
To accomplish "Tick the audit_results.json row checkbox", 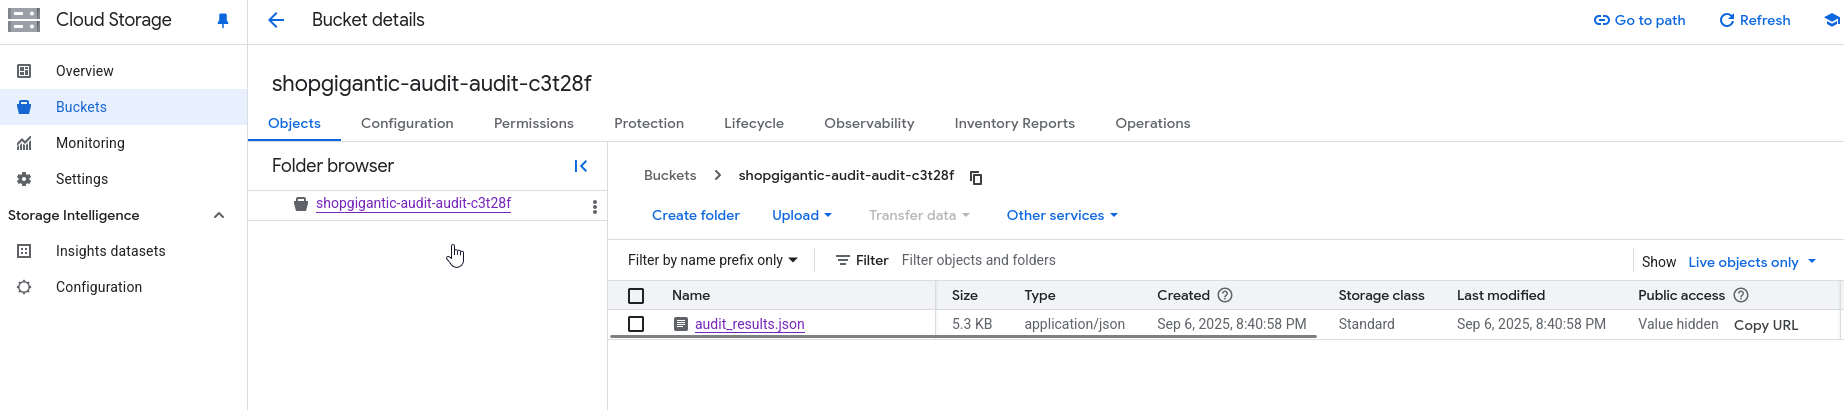I will coord(636,324).
